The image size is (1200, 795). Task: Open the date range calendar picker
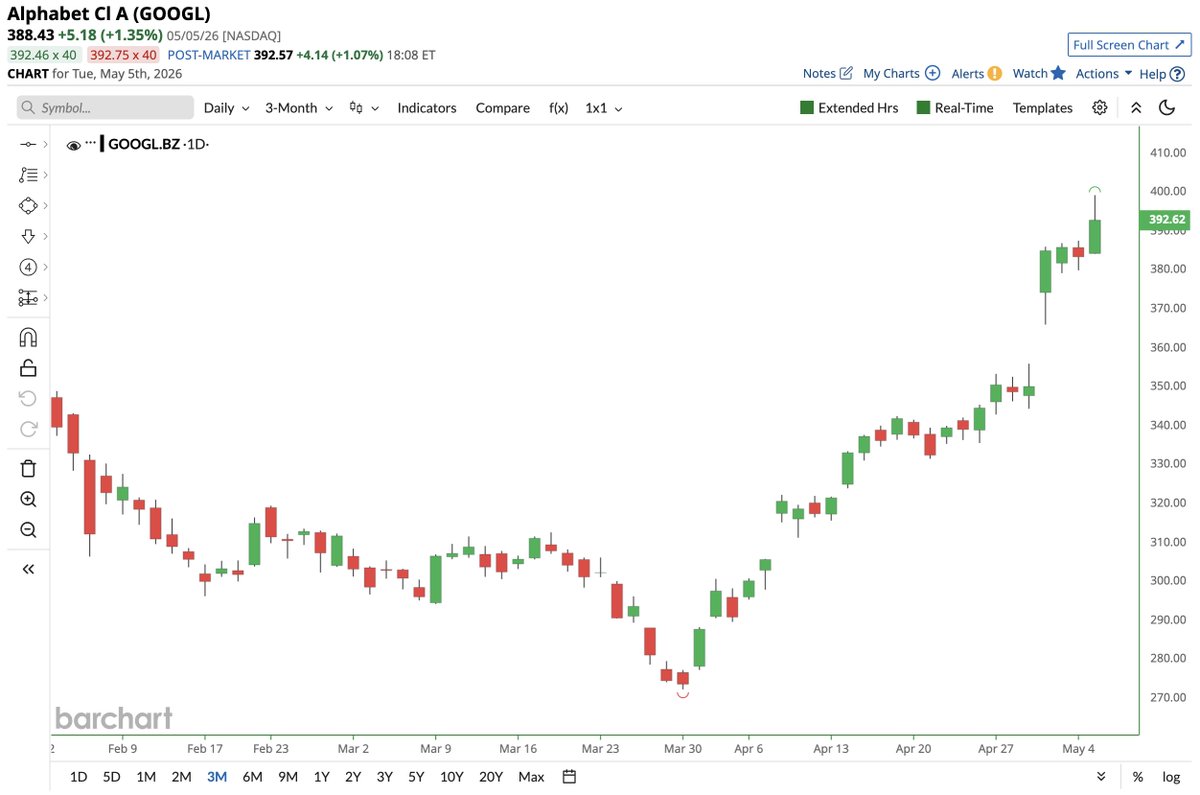tap(569, 777)
